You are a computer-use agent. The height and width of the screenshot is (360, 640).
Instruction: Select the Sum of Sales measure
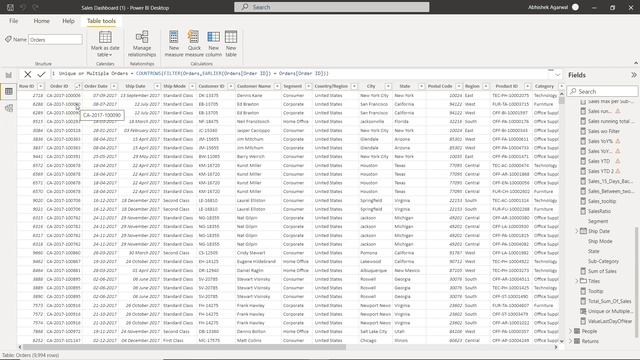point(602,271)
